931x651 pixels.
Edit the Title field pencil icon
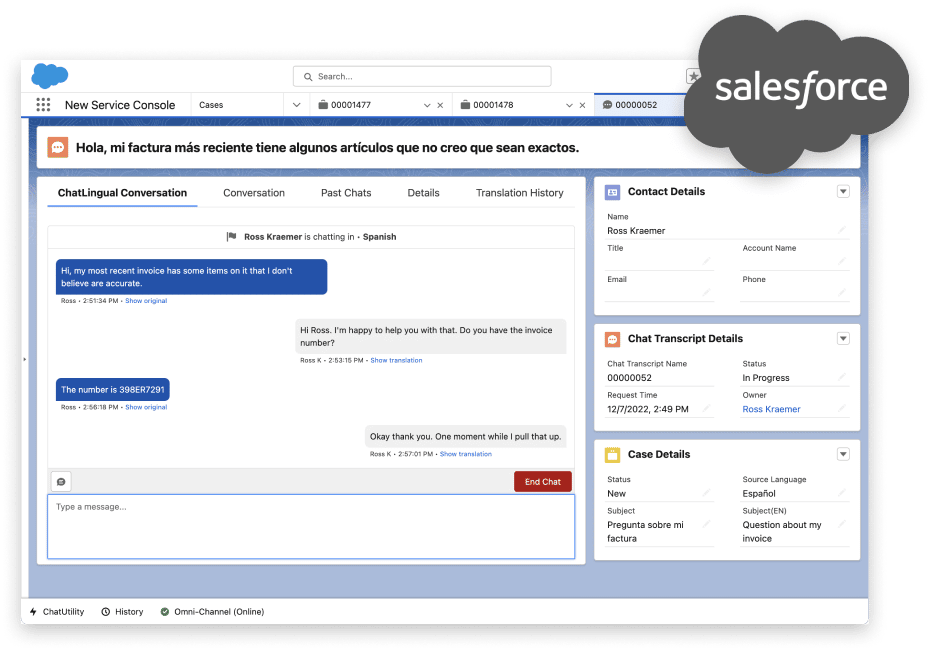click(707, 261)
